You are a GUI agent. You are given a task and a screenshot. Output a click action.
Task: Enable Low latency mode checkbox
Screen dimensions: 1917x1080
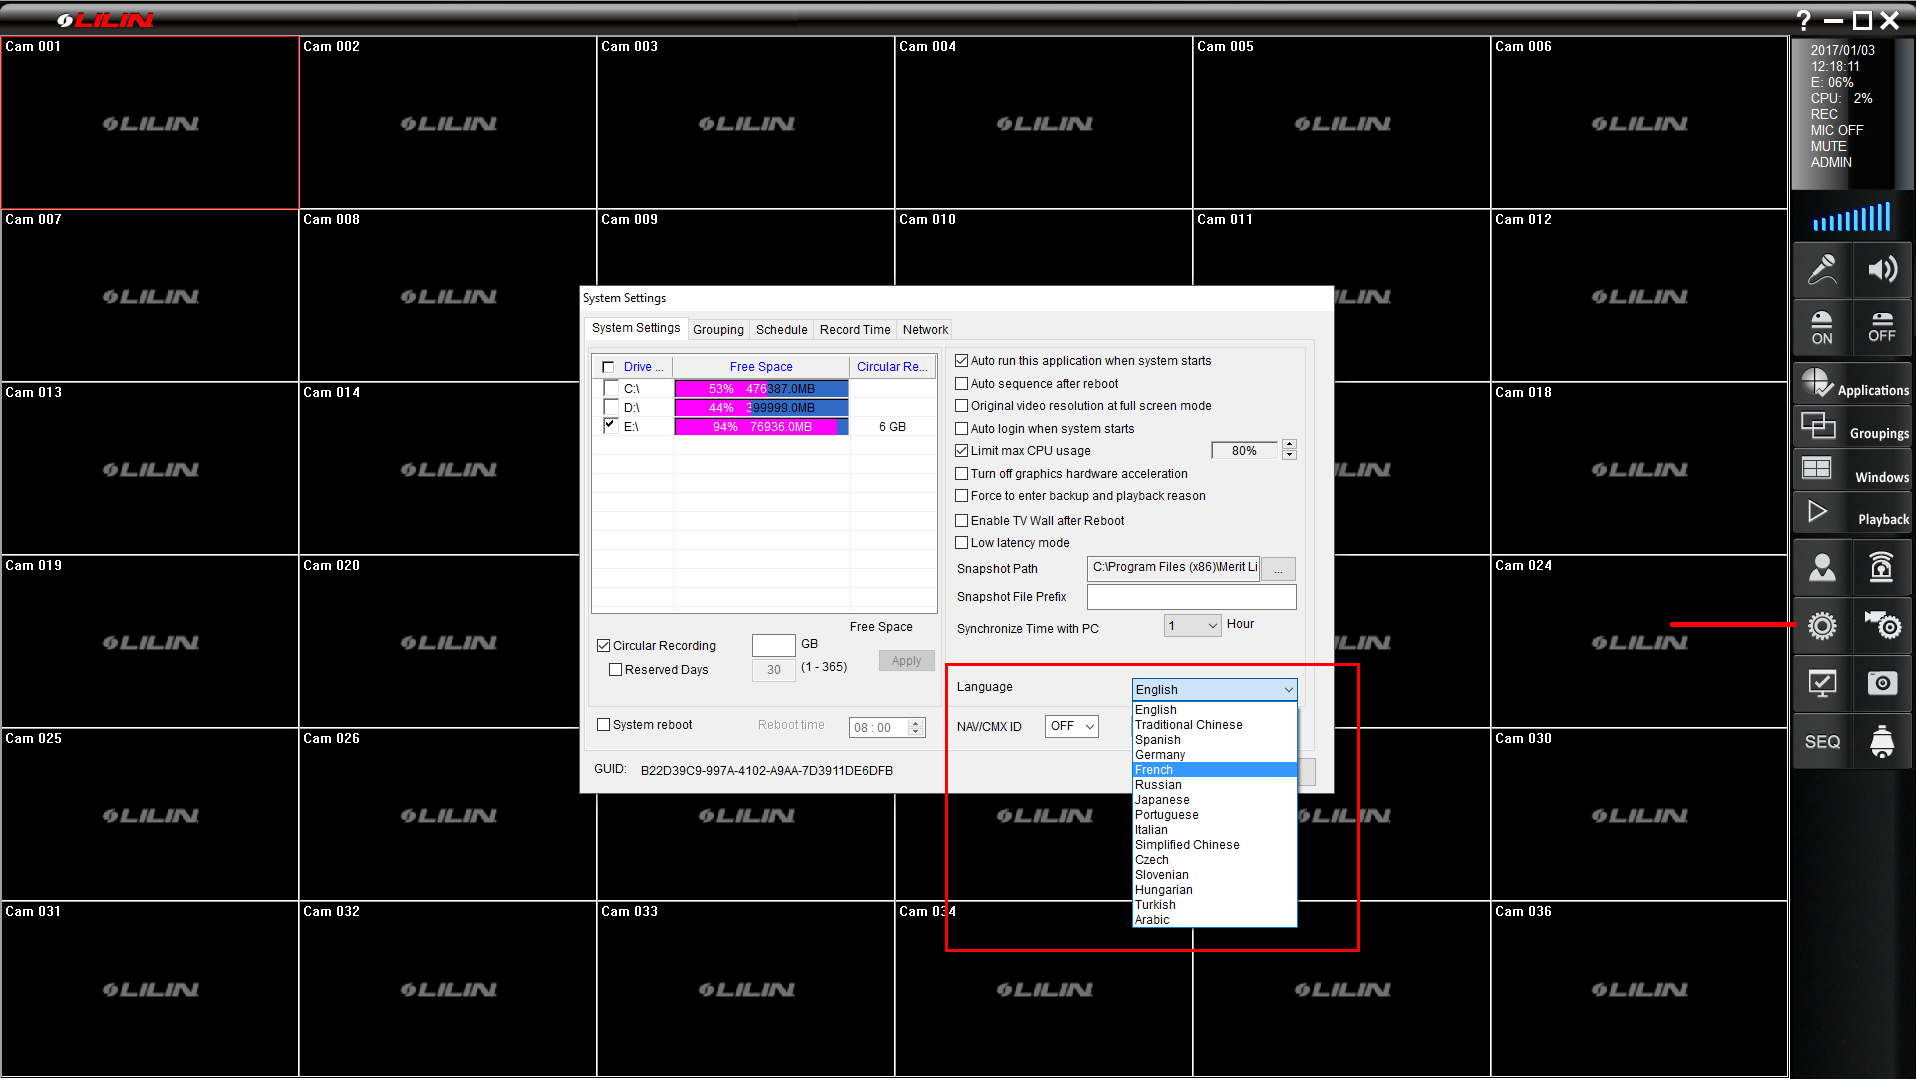point(962,543)
